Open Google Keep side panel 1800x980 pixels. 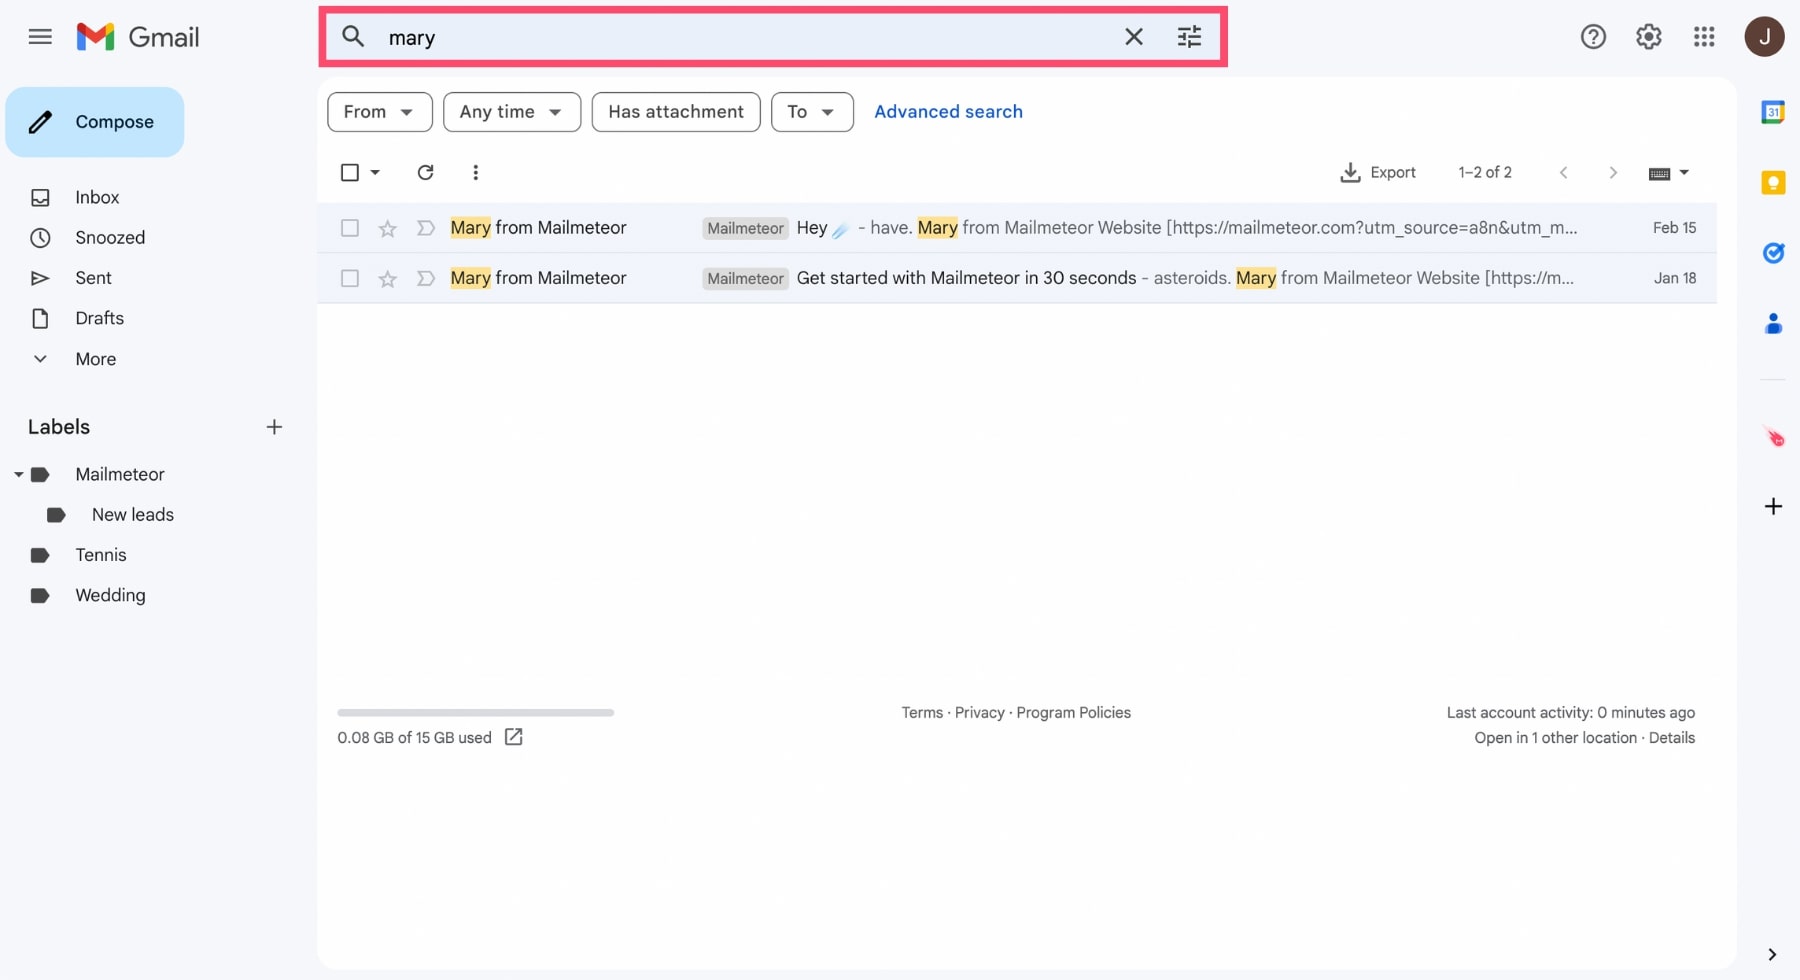click(1773, 182)
